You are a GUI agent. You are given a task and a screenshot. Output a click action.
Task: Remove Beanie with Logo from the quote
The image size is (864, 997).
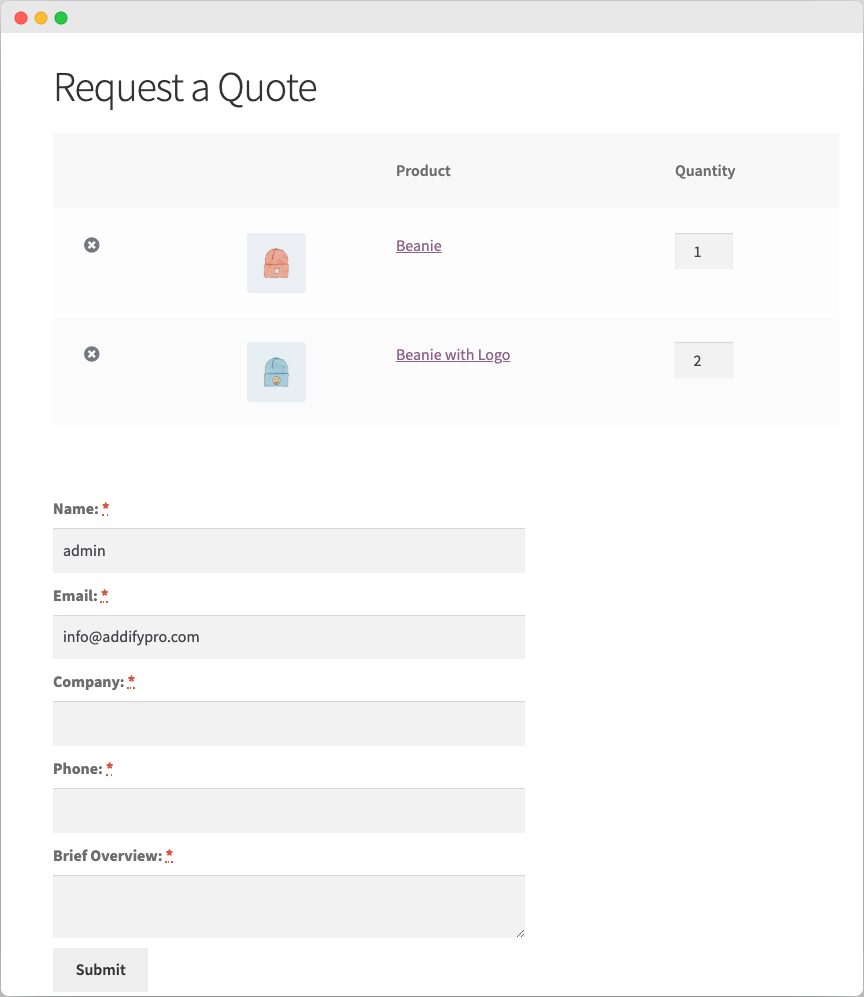point(91,353)
